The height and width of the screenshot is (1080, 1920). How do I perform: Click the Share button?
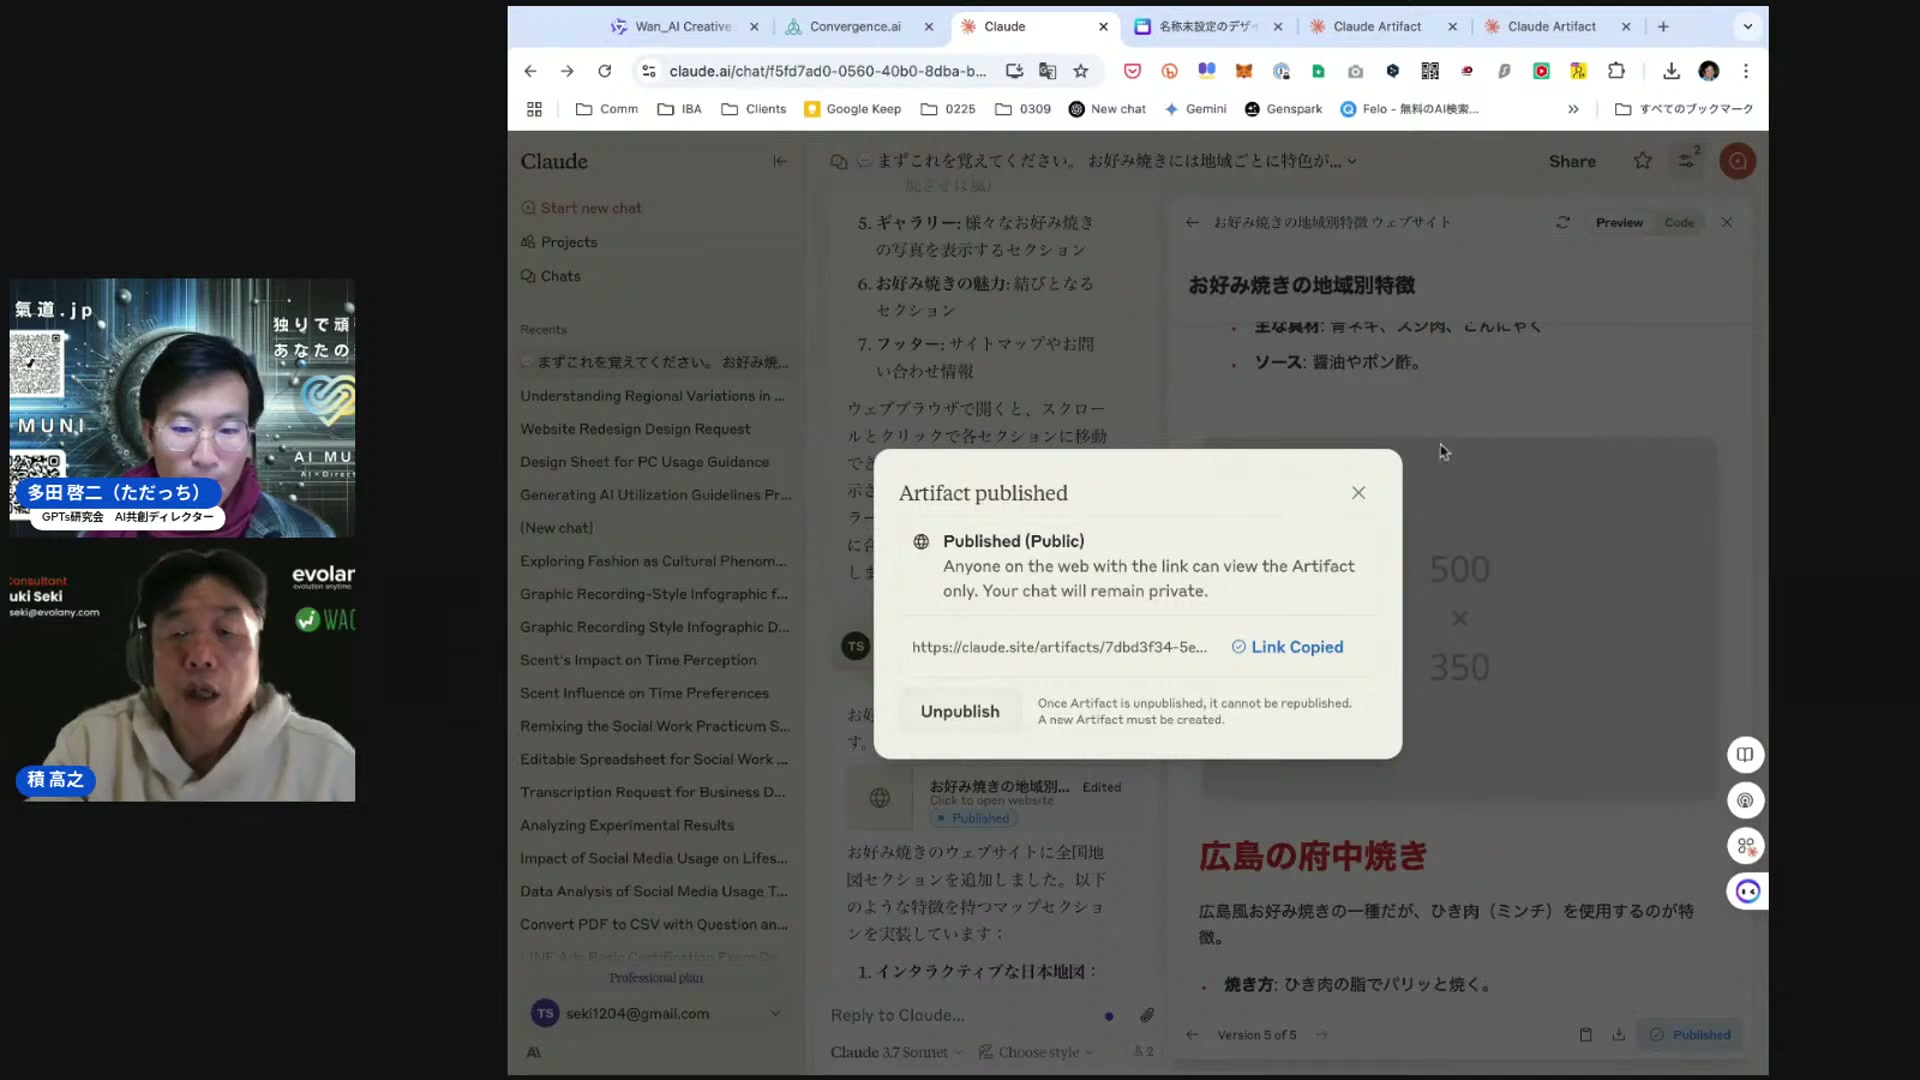click(x=1572, y=161)
